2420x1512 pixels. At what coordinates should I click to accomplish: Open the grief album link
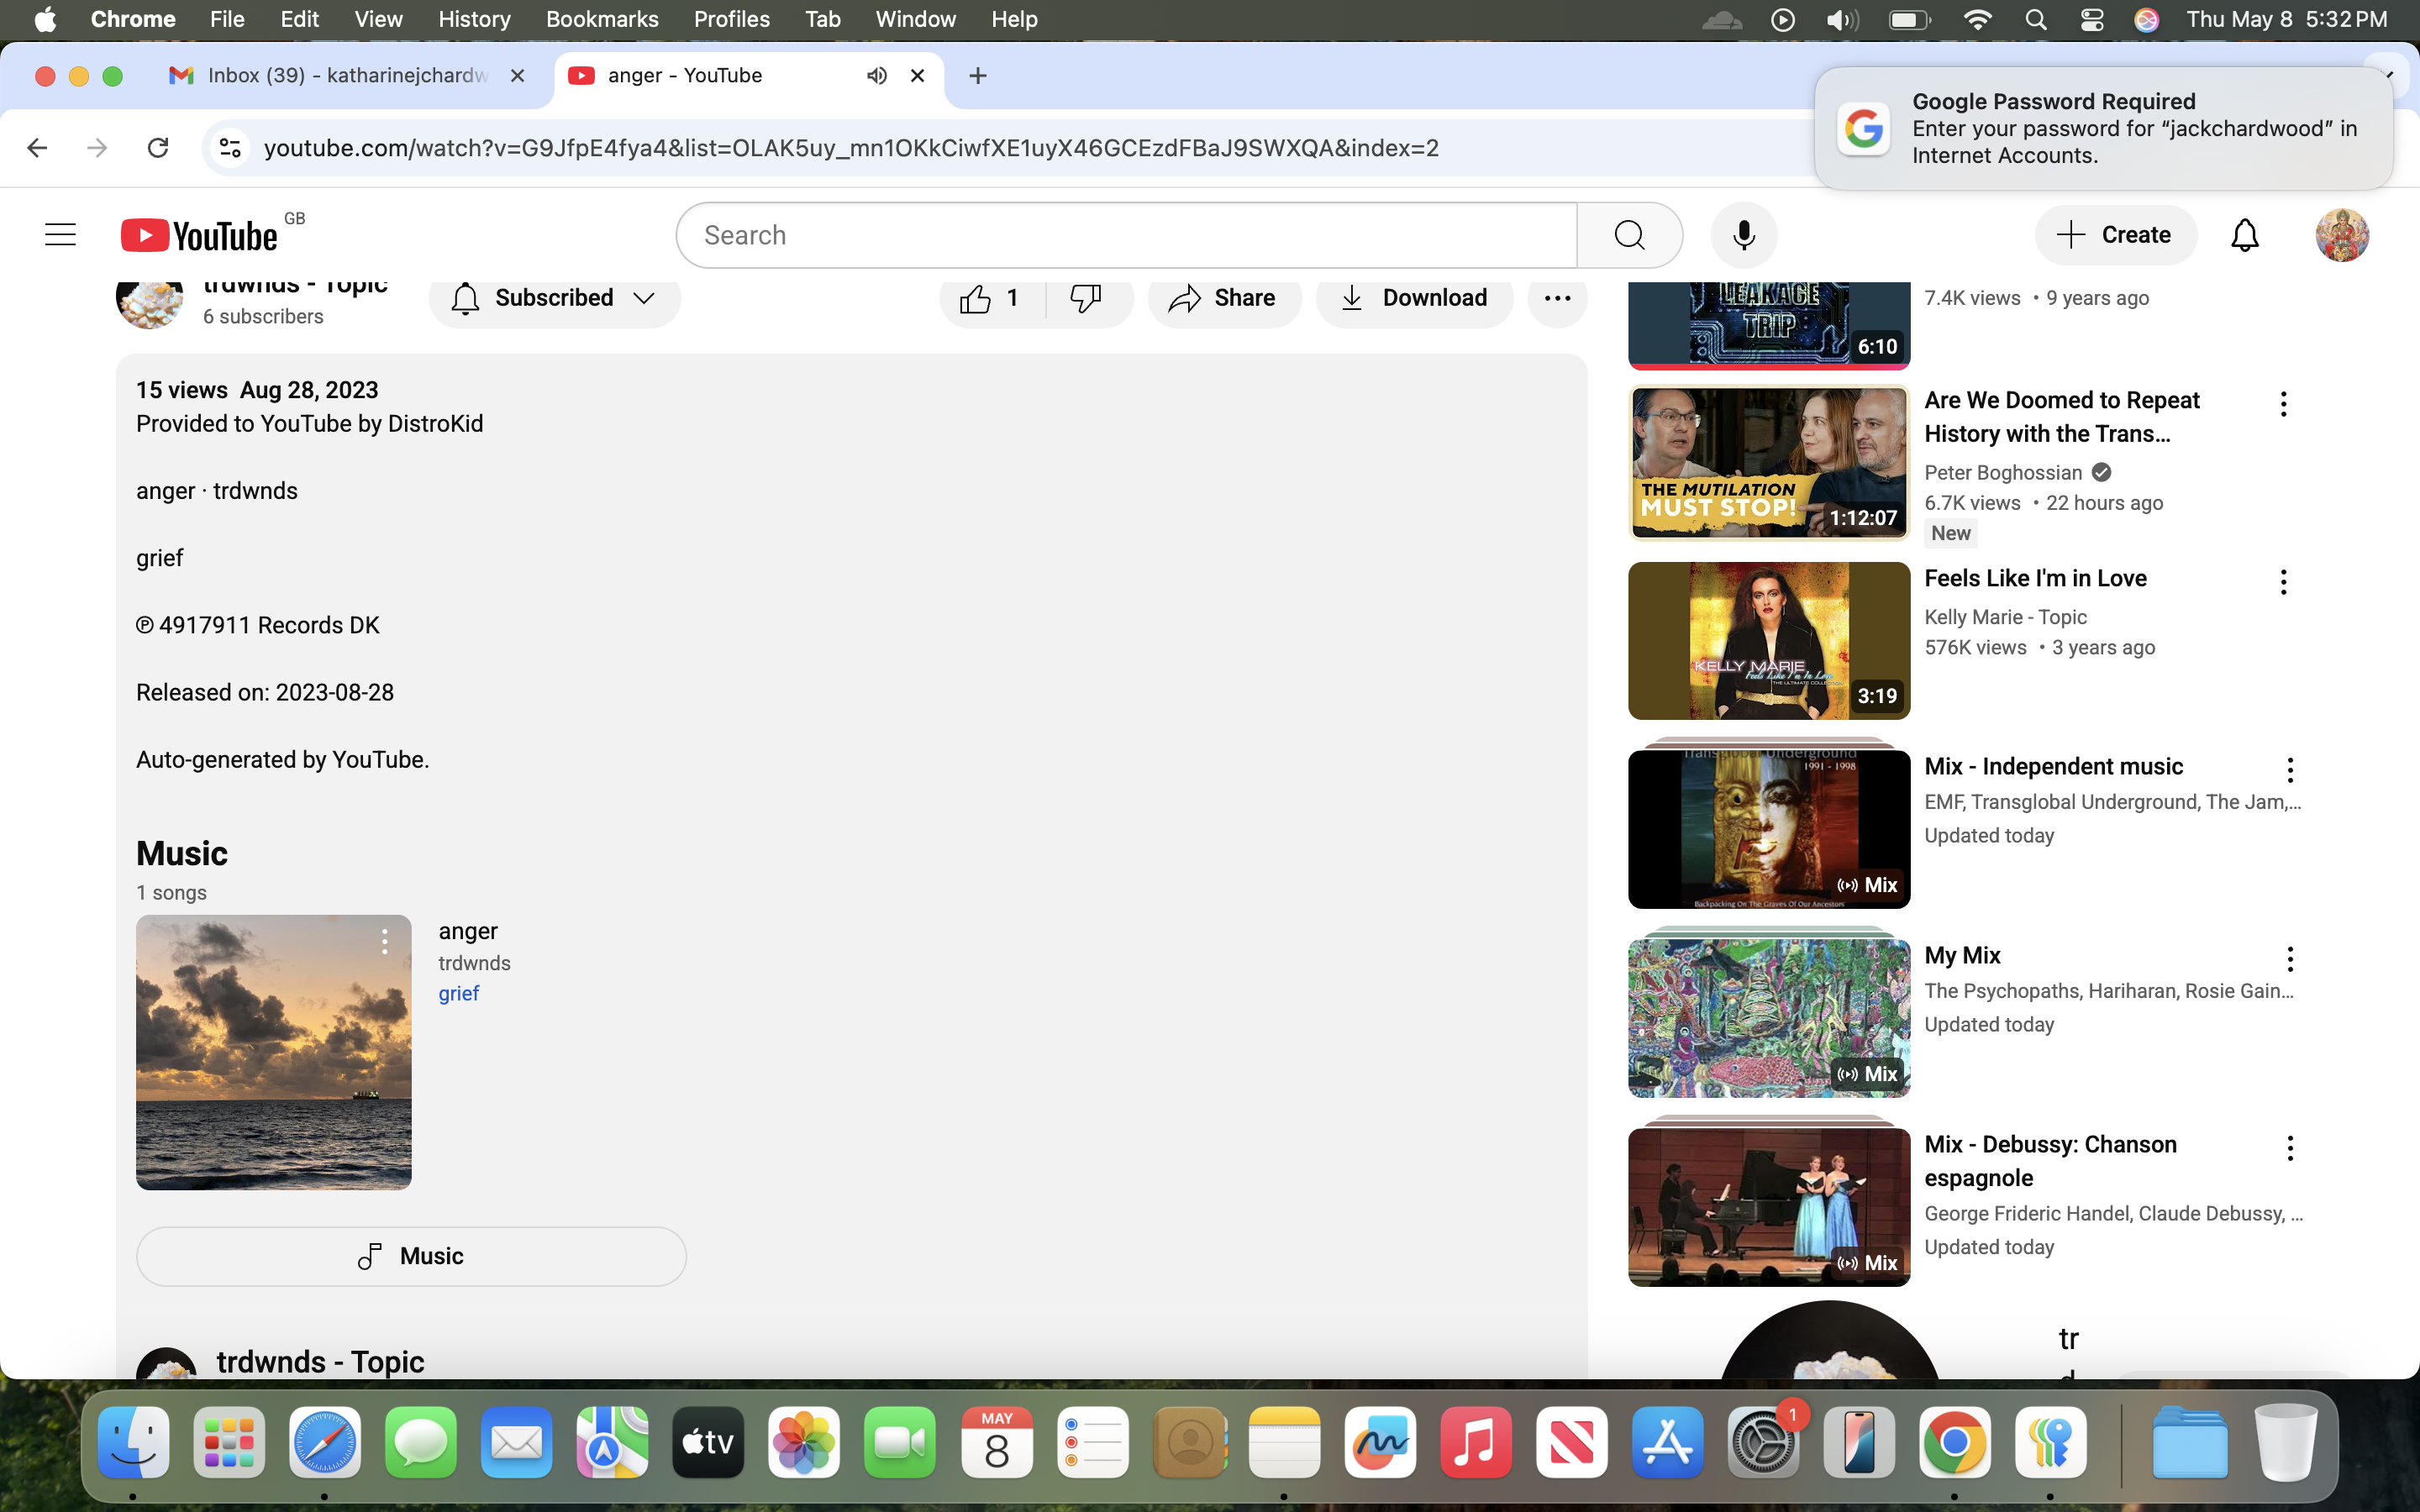458,993
